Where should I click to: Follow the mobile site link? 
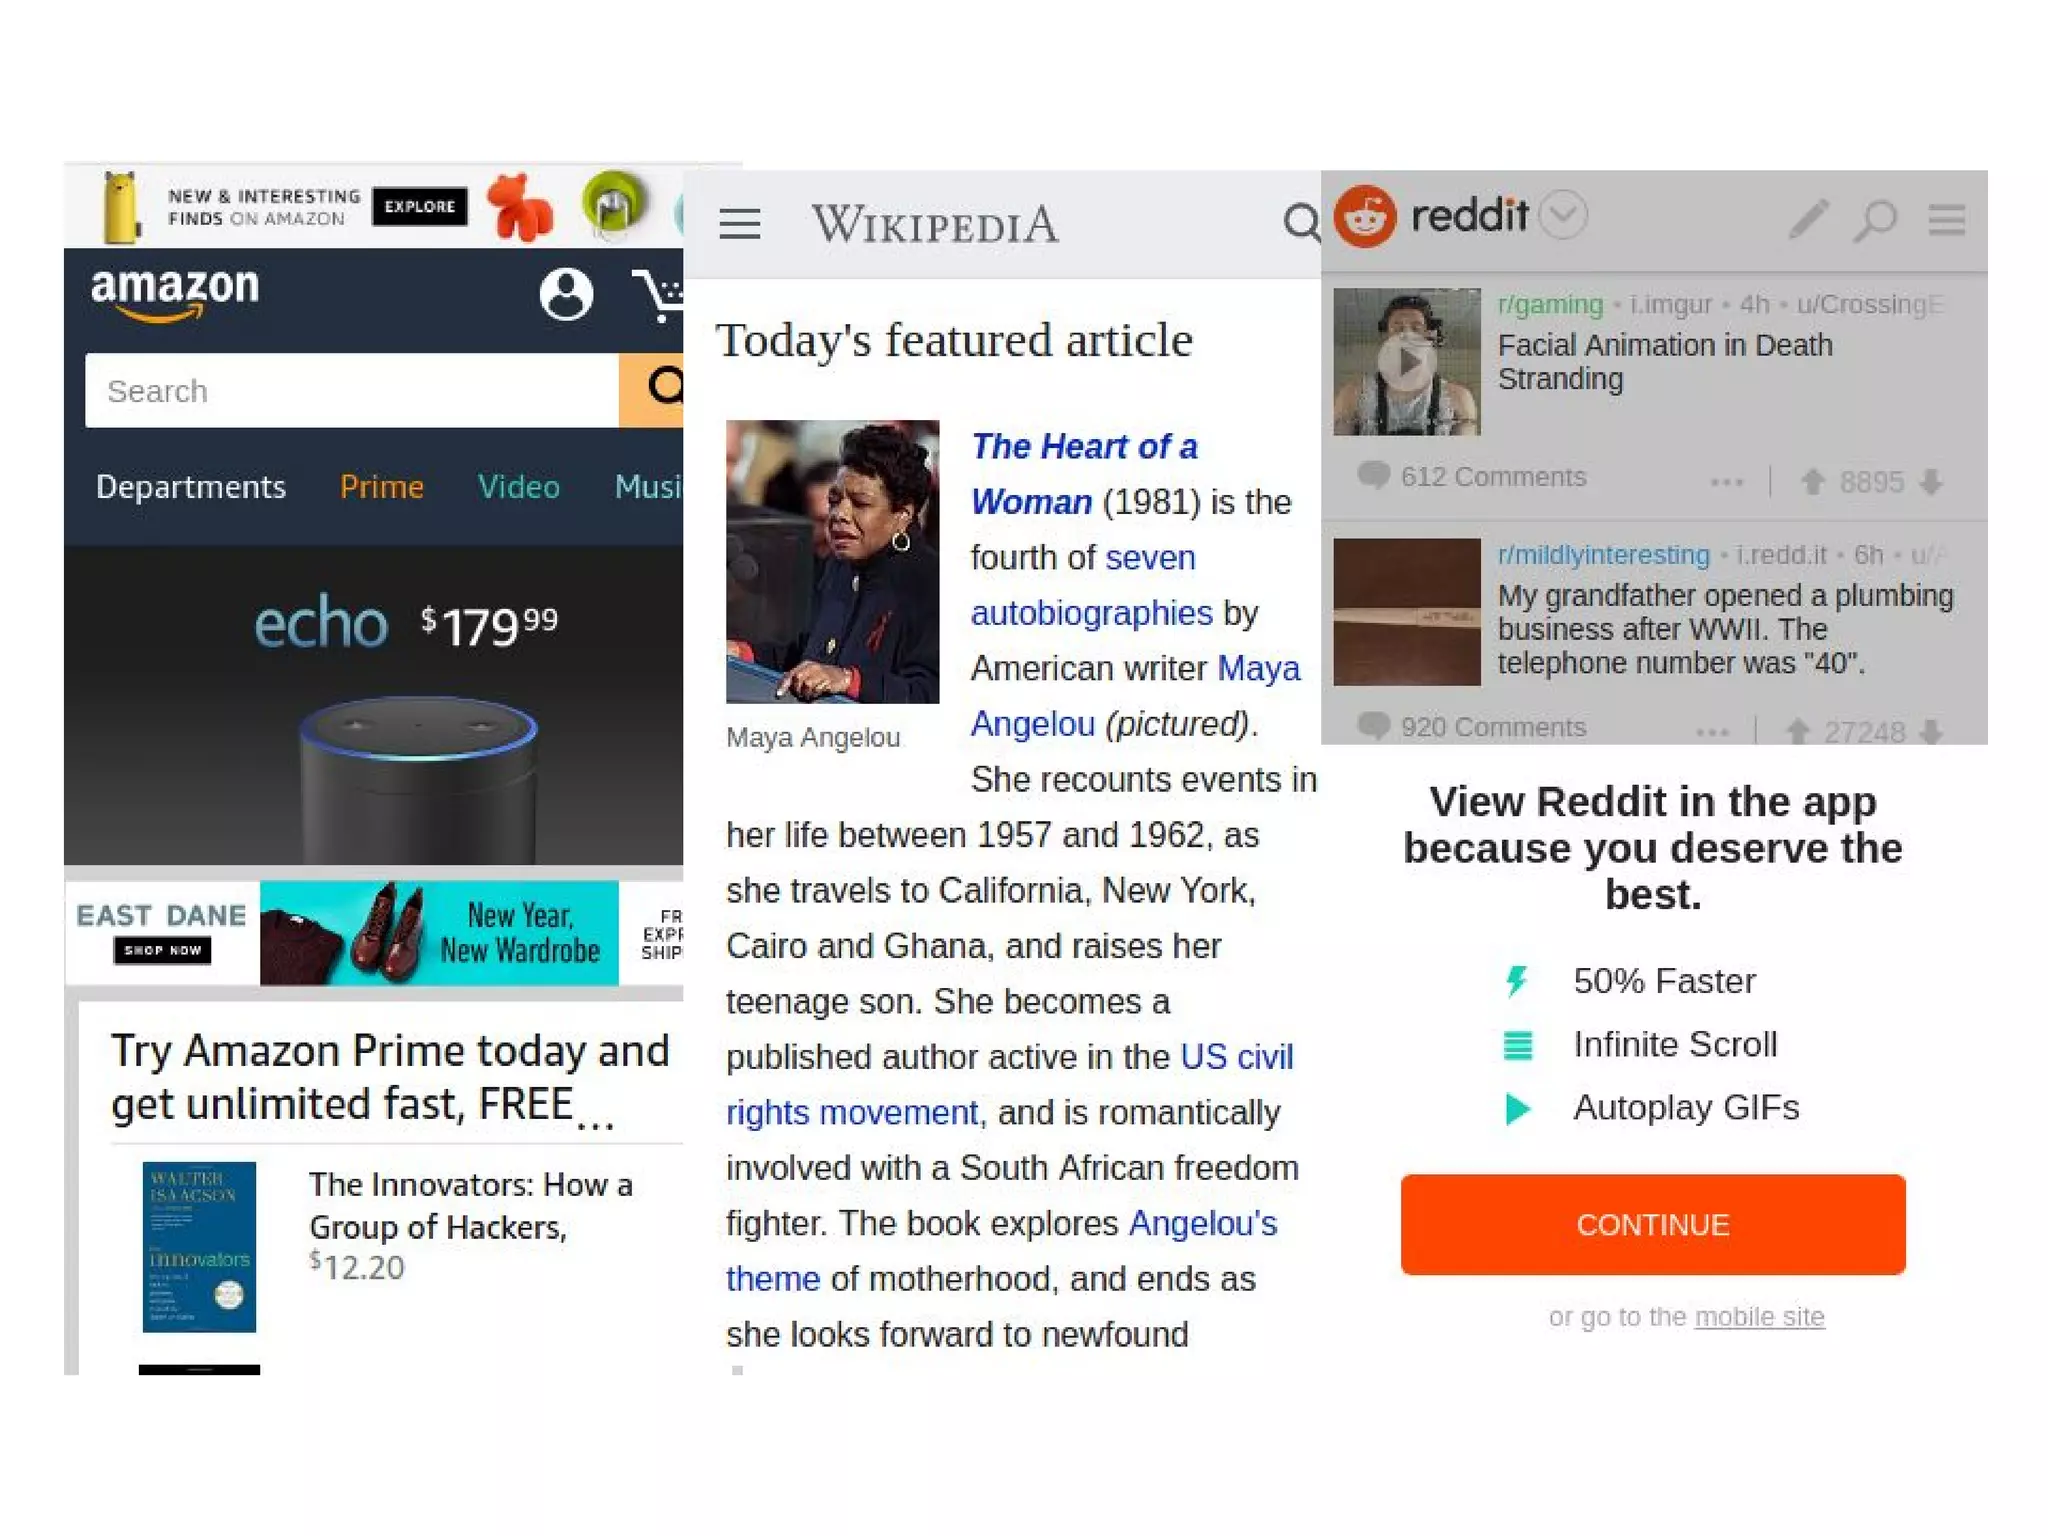[1759, 1317]
